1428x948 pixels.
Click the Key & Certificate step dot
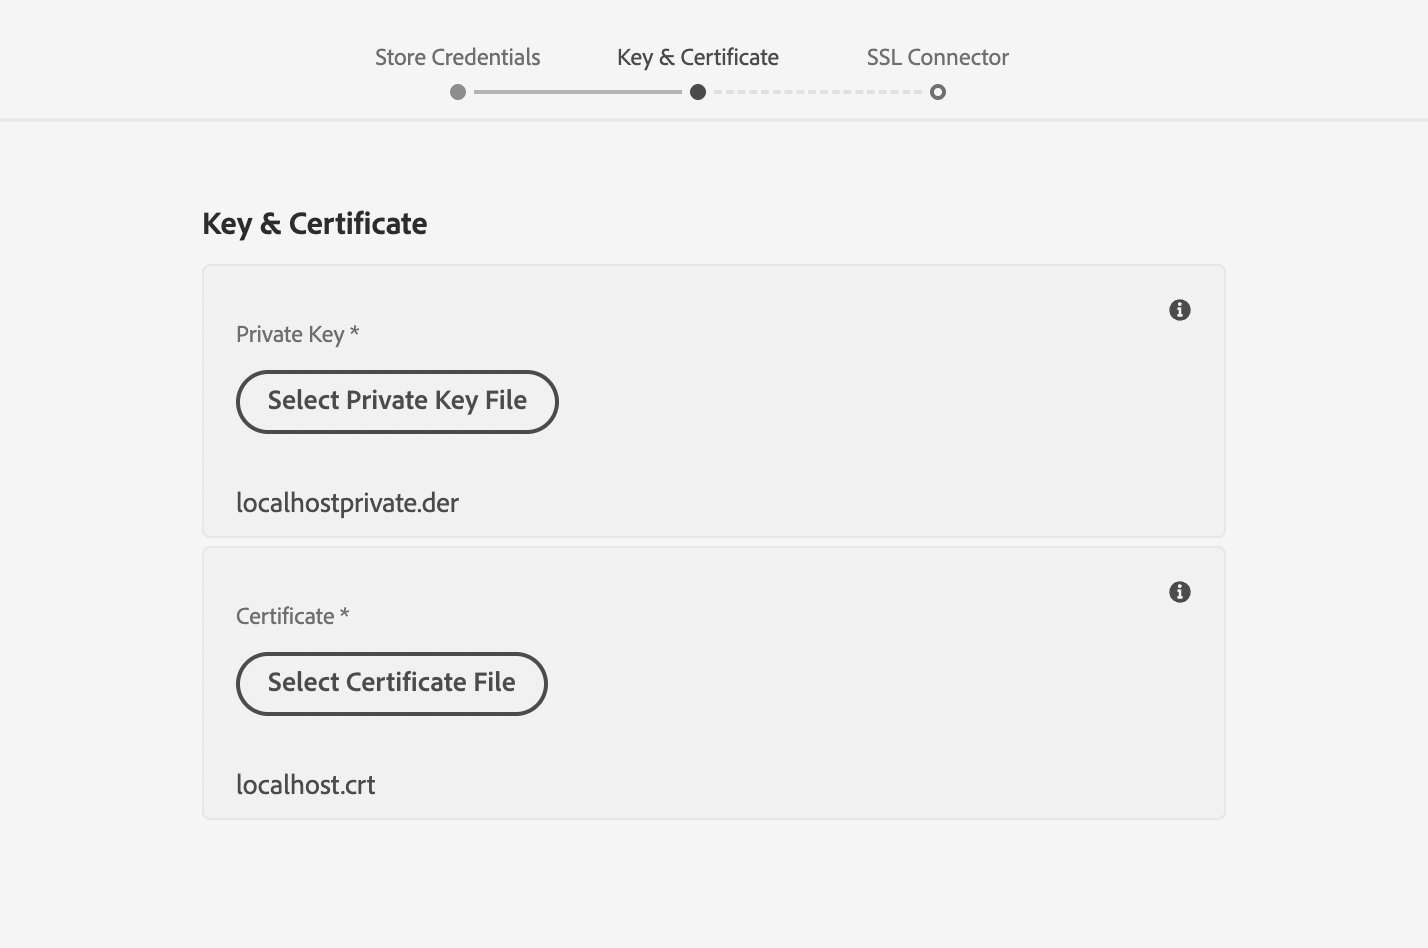pos(698,92)
